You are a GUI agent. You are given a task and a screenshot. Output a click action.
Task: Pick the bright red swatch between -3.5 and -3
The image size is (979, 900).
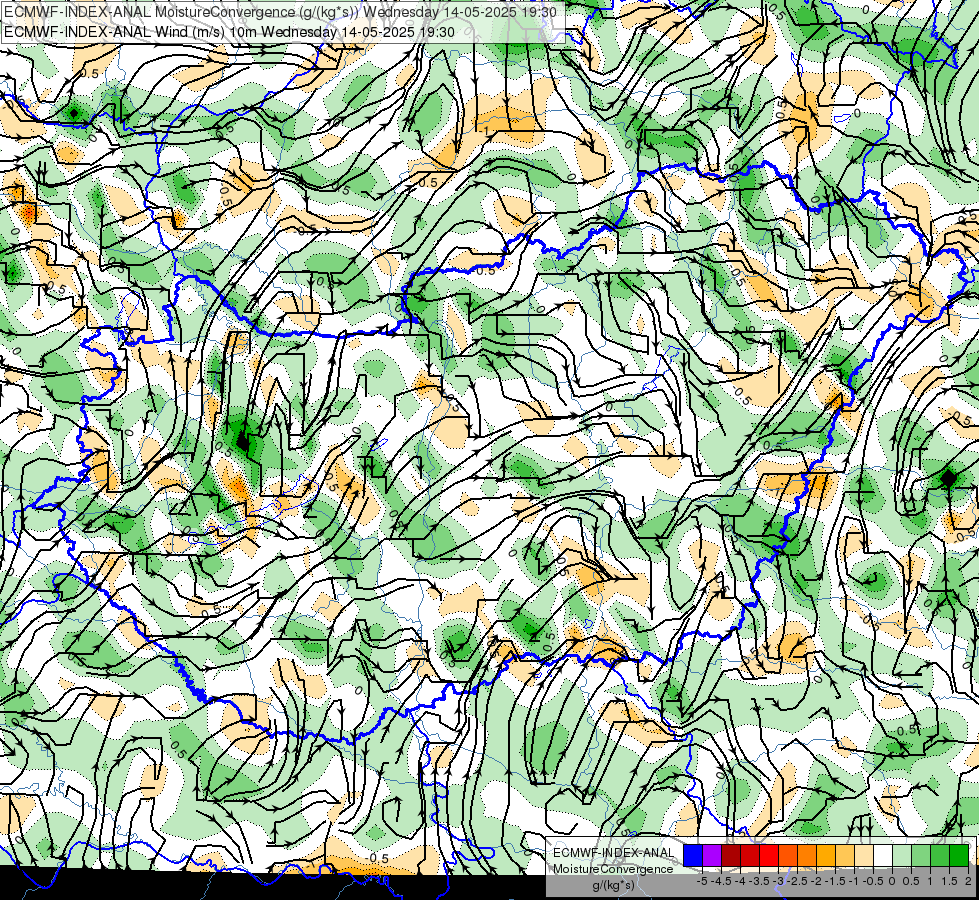click(769, 855)
